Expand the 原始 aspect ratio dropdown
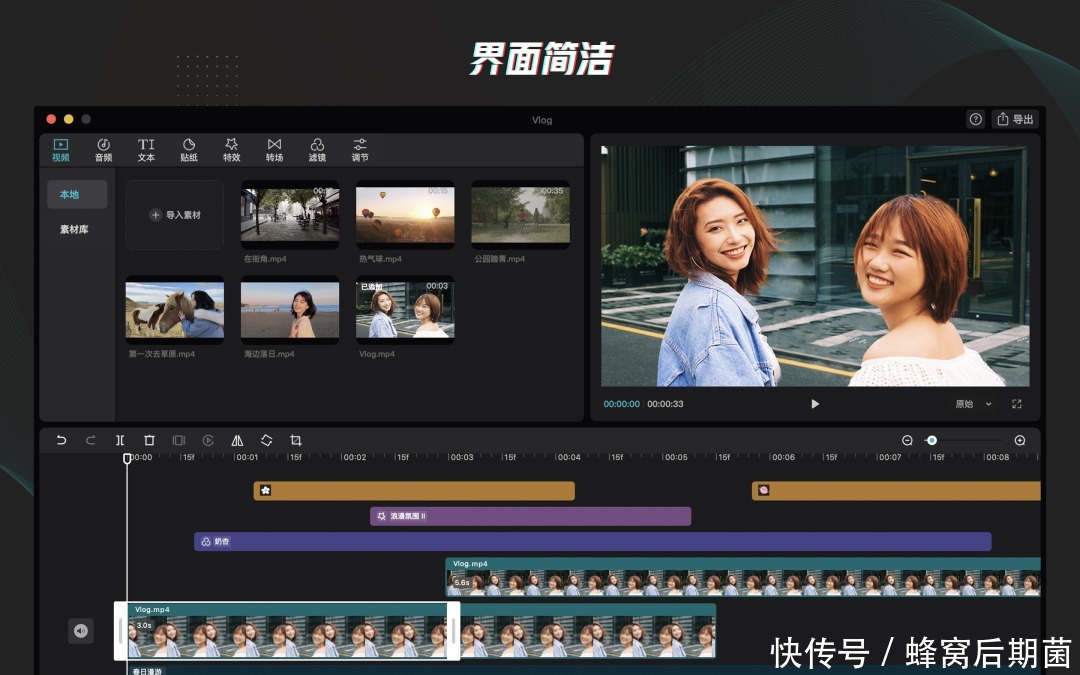This screenshot has width=1080, height=675. click(x=973, y=404)
